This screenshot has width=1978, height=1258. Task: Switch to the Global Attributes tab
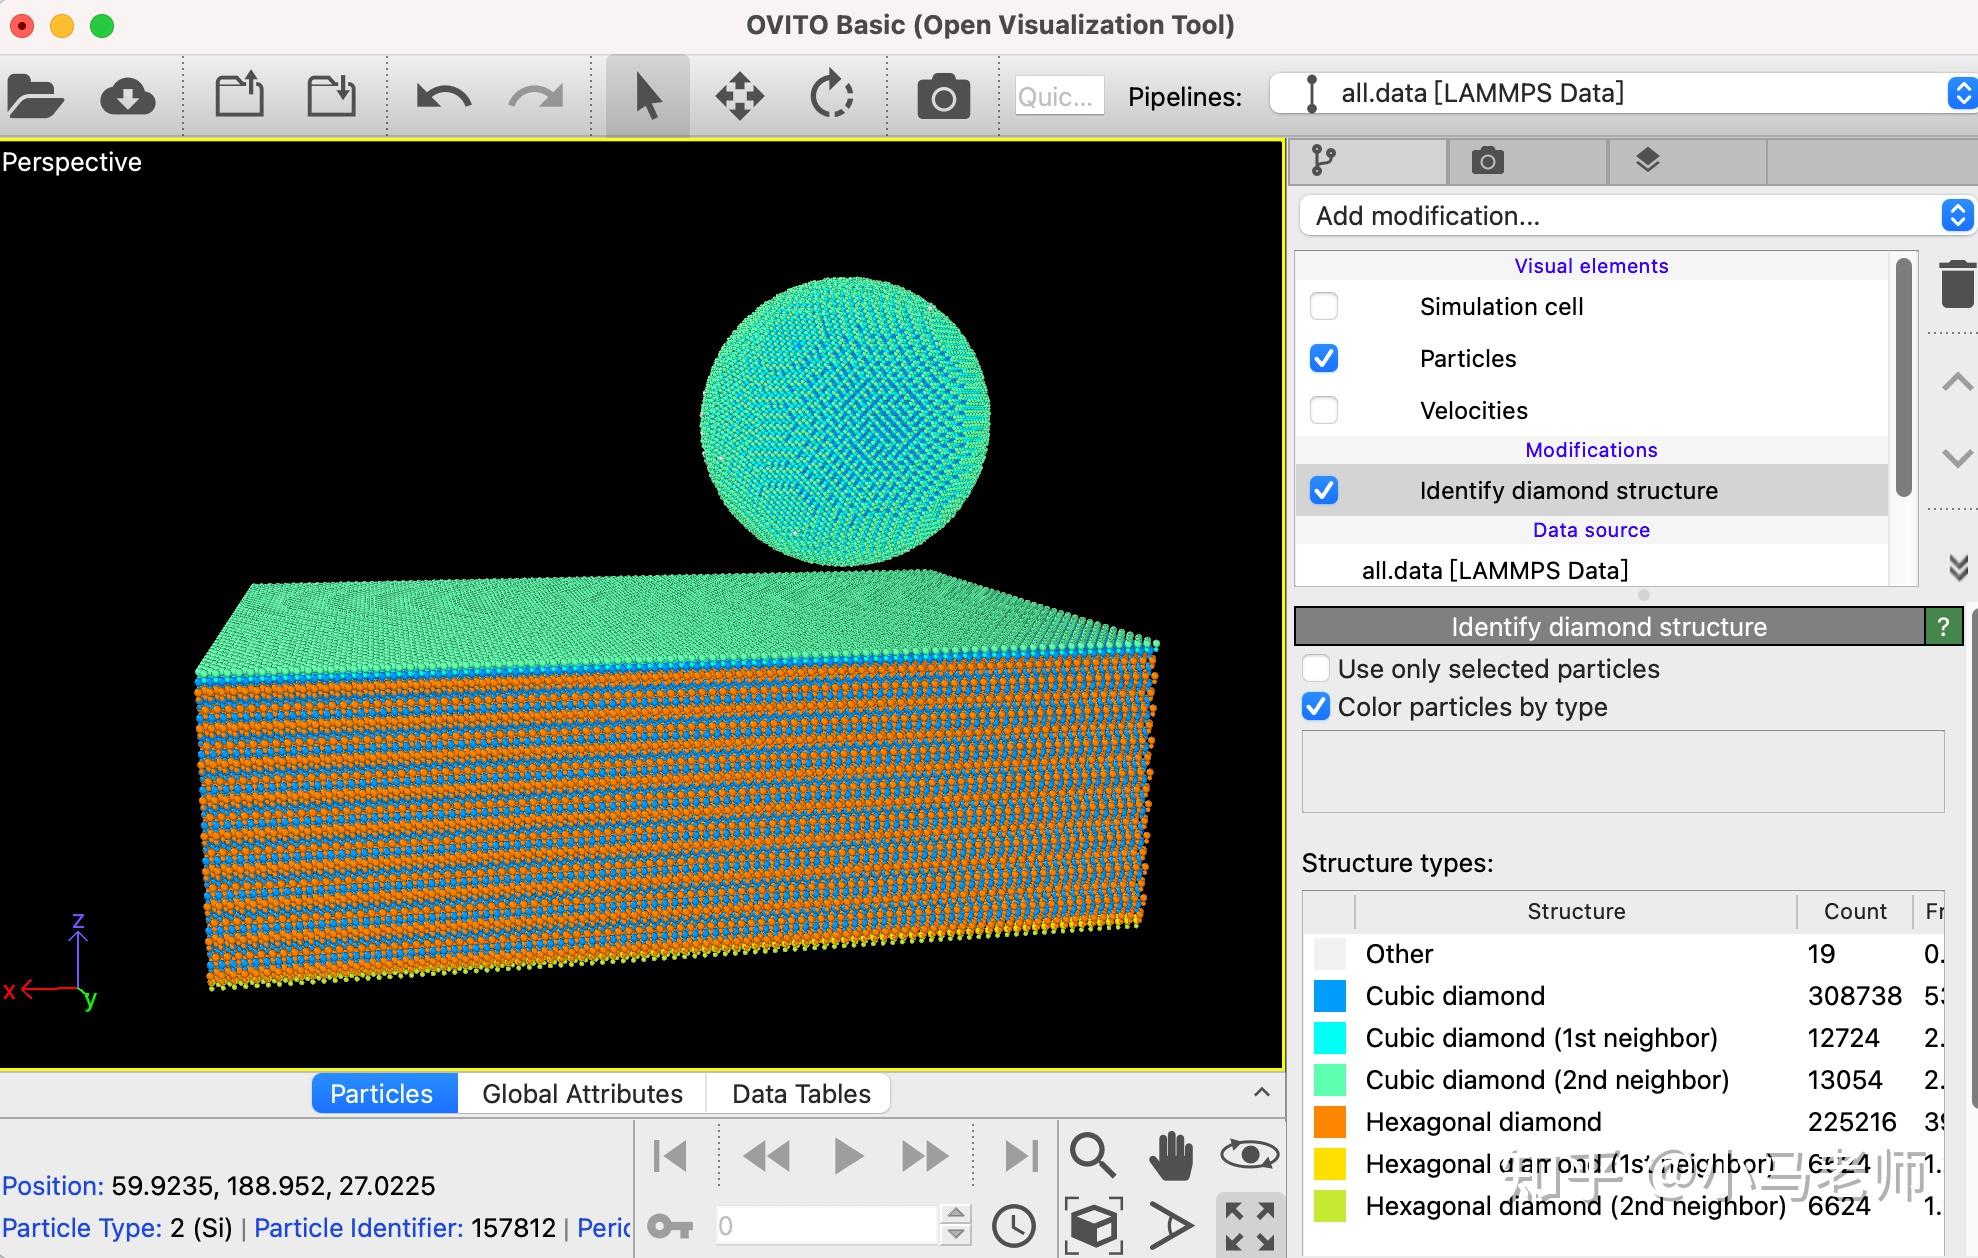pyautogui.click(x=582, y=1093)
